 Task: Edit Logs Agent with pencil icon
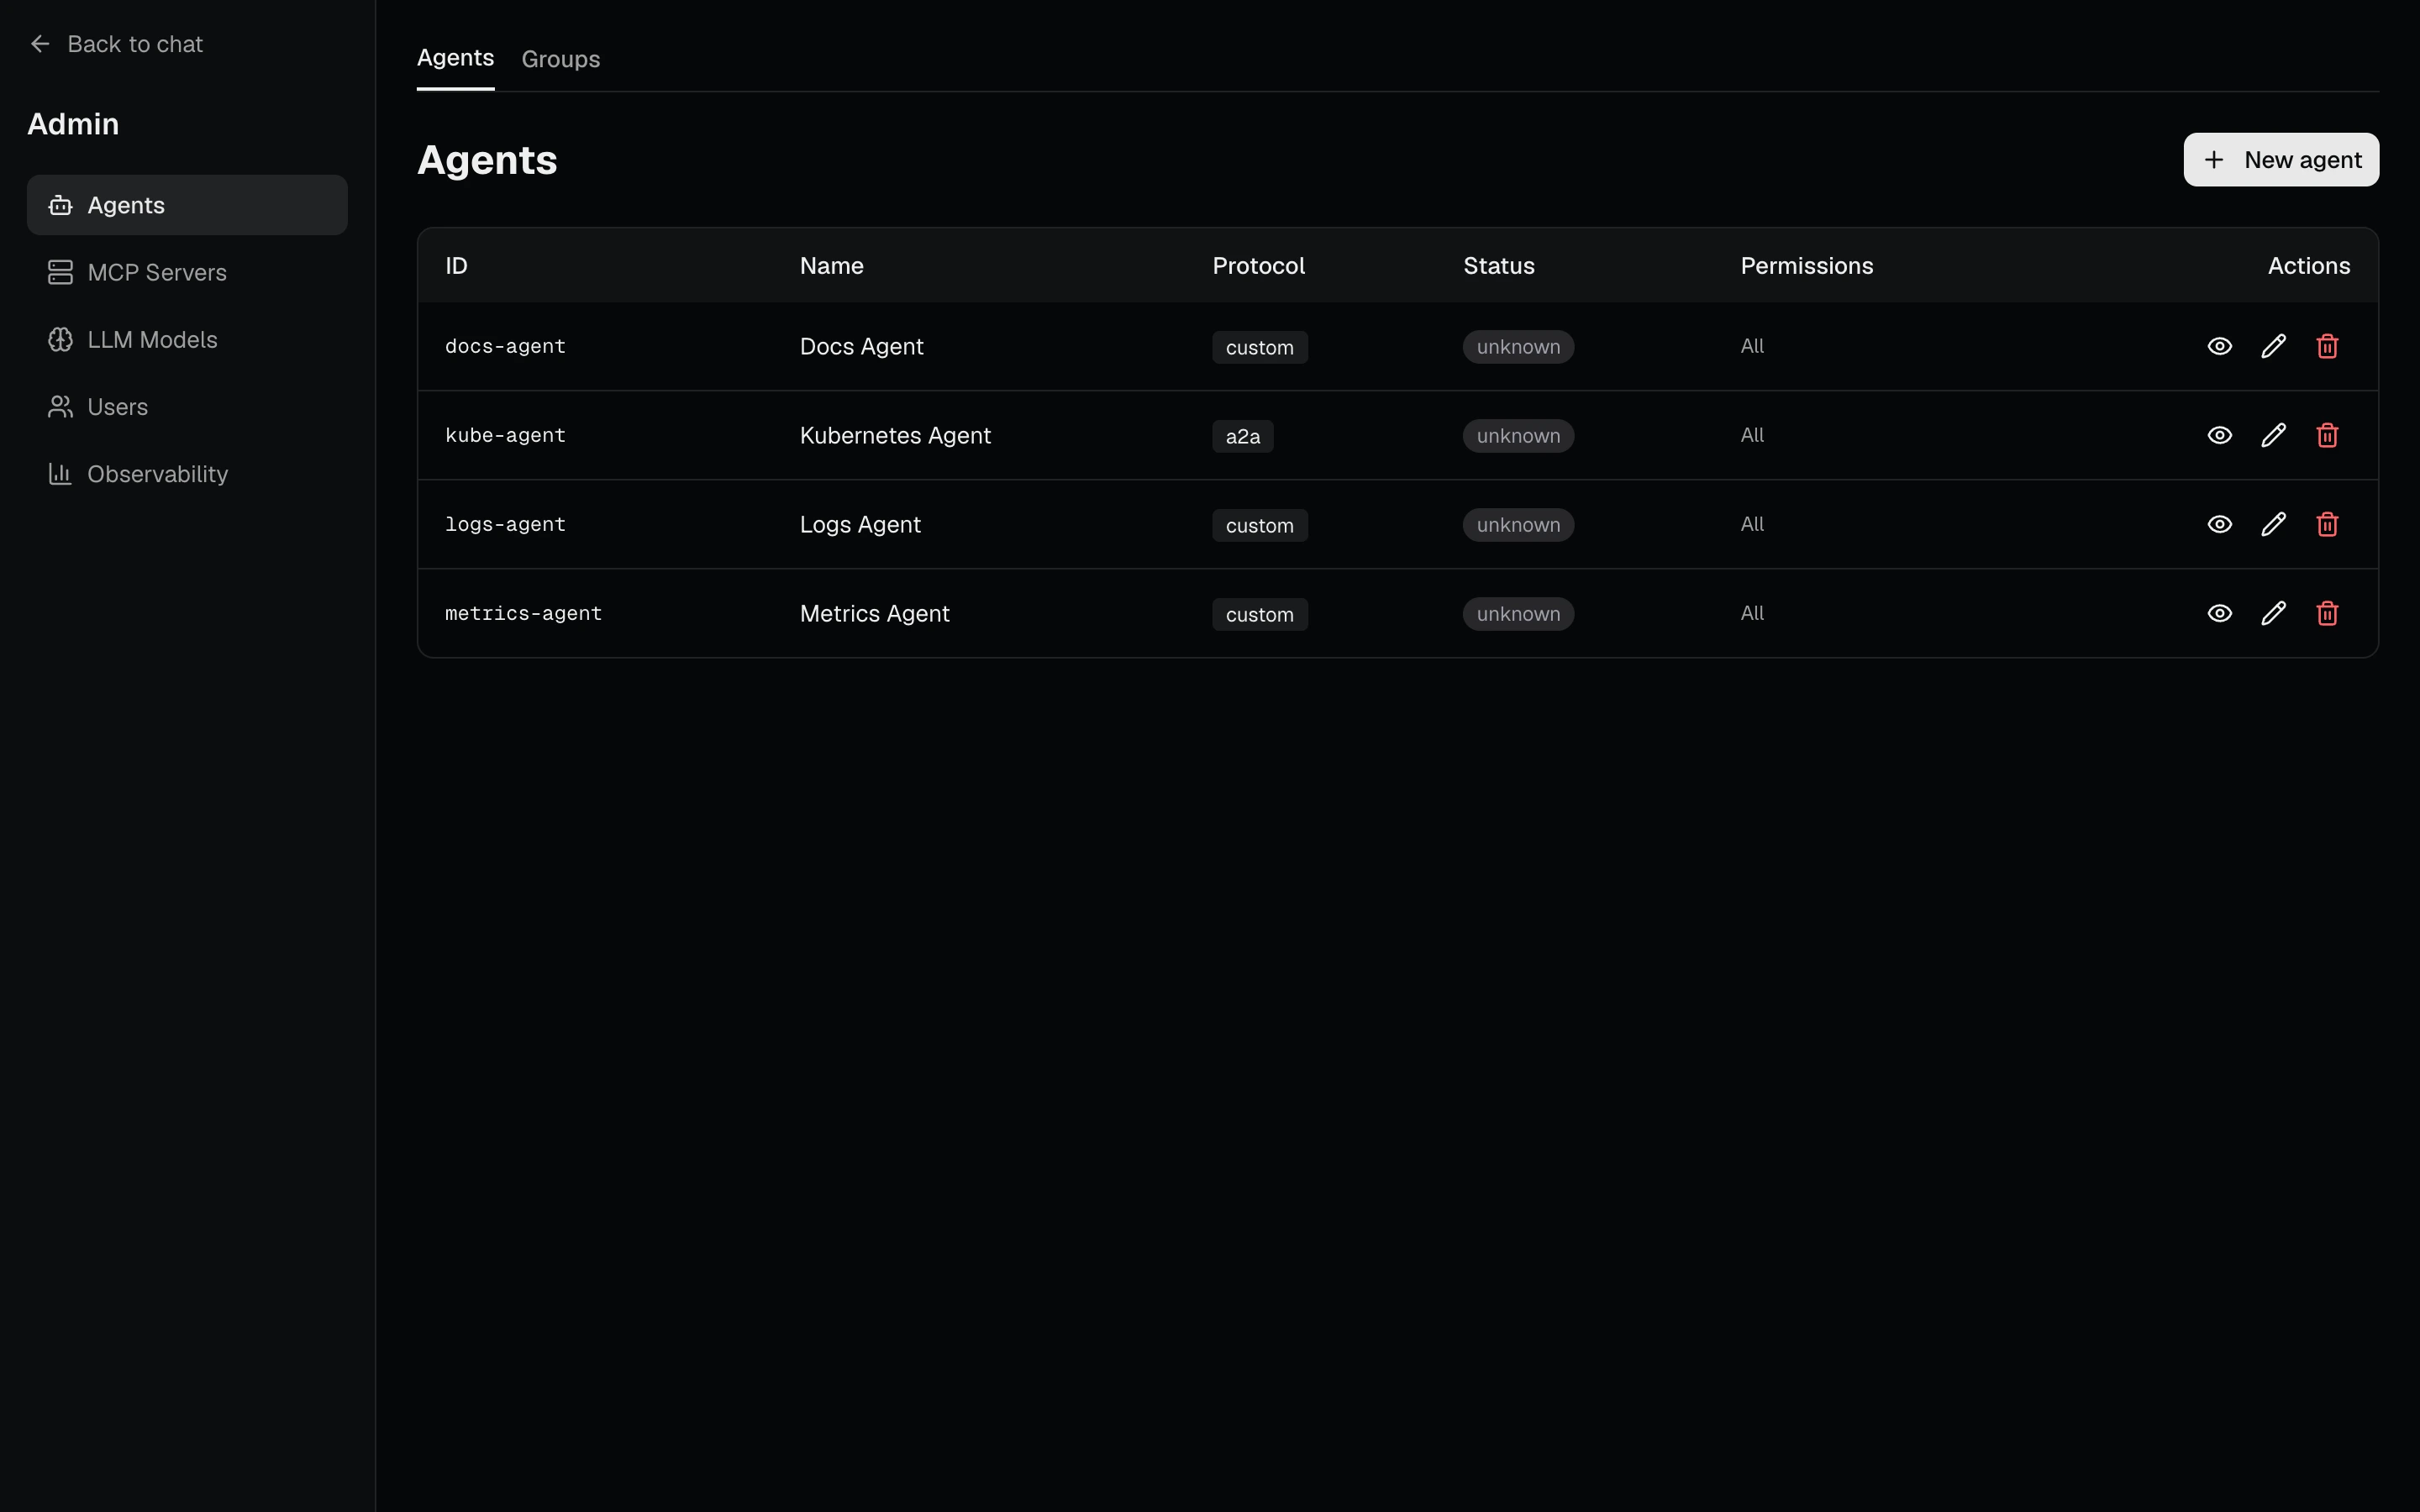(2273, 524)
